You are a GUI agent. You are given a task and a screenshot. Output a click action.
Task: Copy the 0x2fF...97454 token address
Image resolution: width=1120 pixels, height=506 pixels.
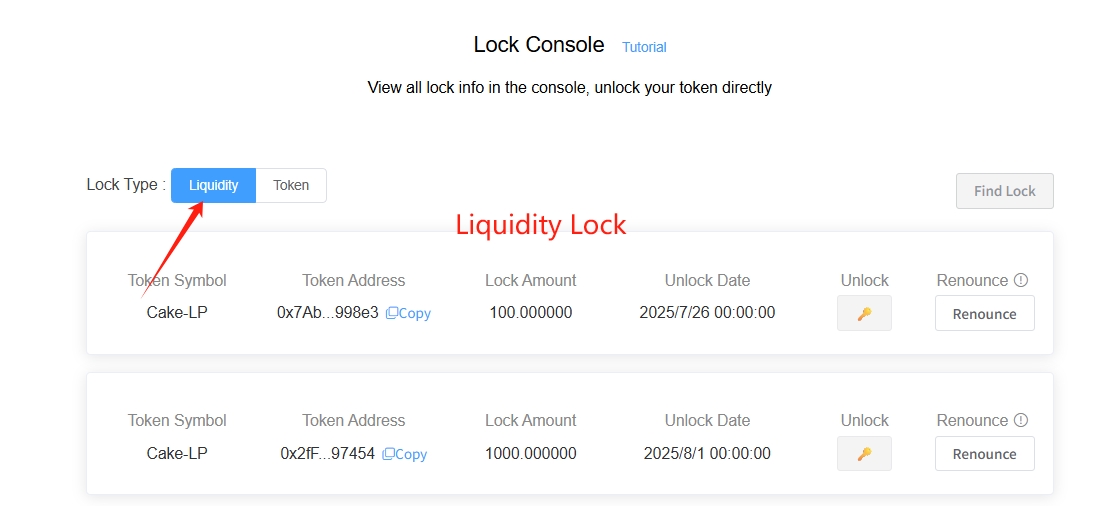point(405,454)
